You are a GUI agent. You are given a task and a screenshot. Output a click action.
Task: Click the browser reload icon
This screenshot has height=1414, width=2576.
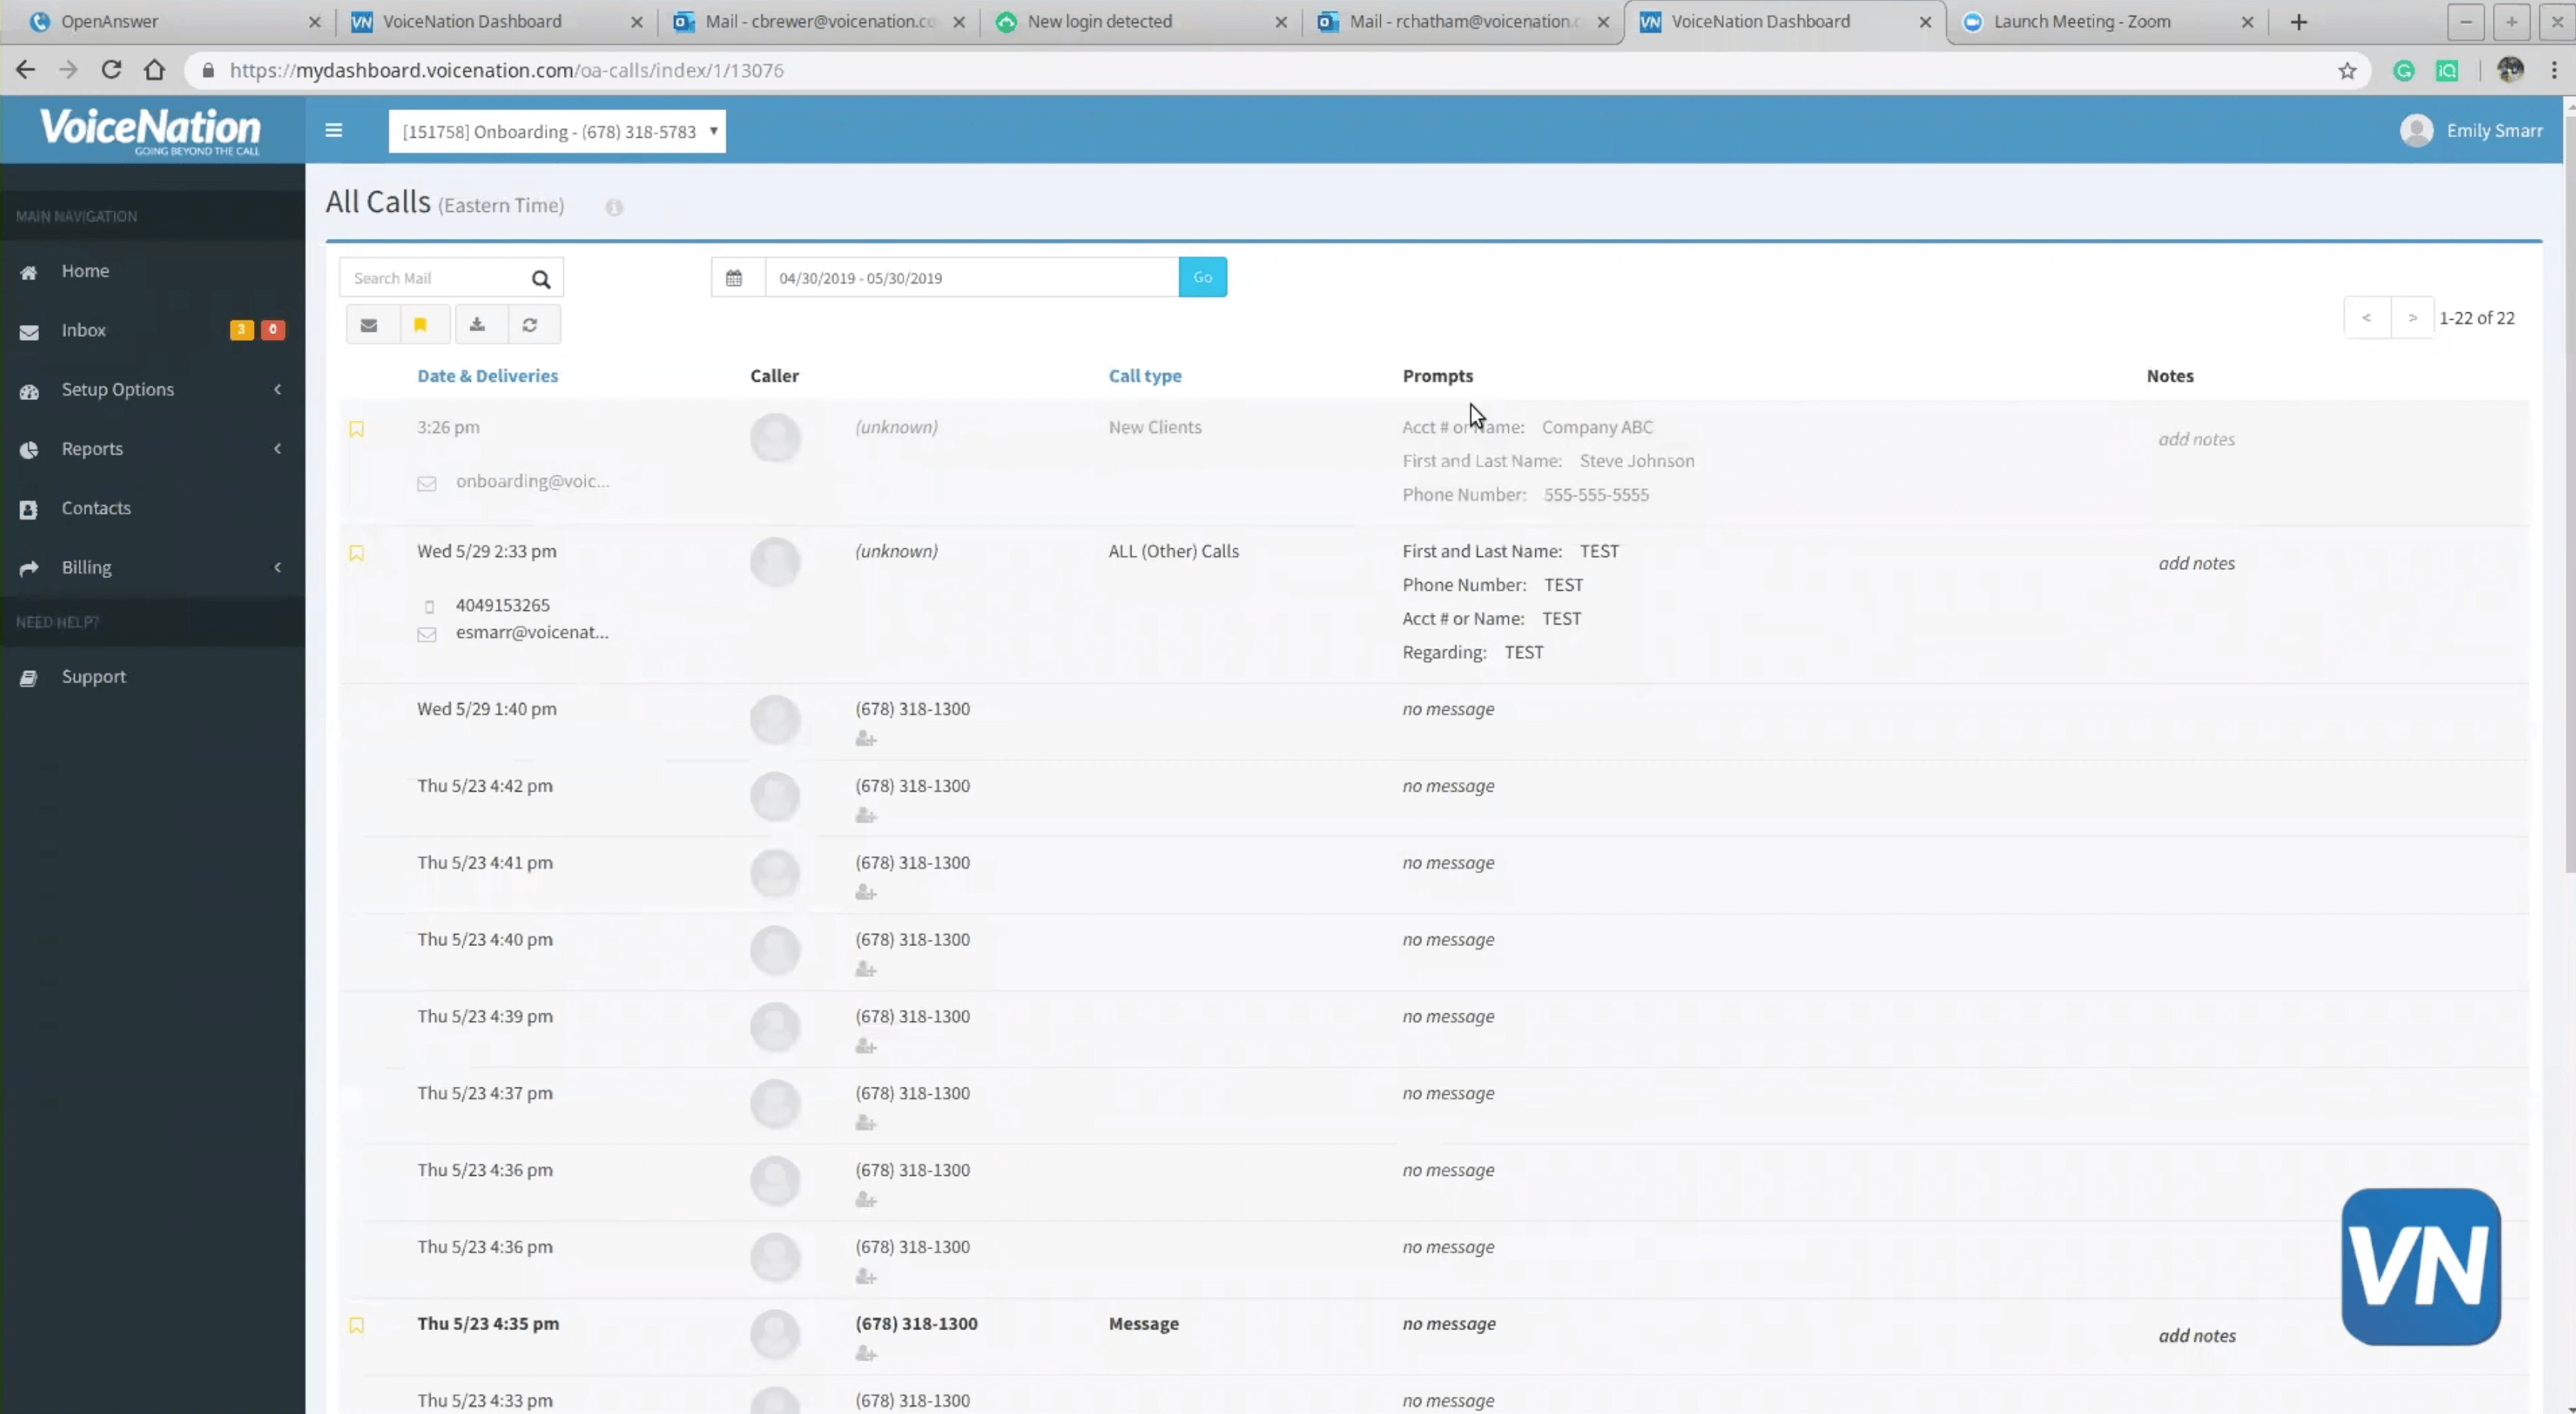coord(111,70)
